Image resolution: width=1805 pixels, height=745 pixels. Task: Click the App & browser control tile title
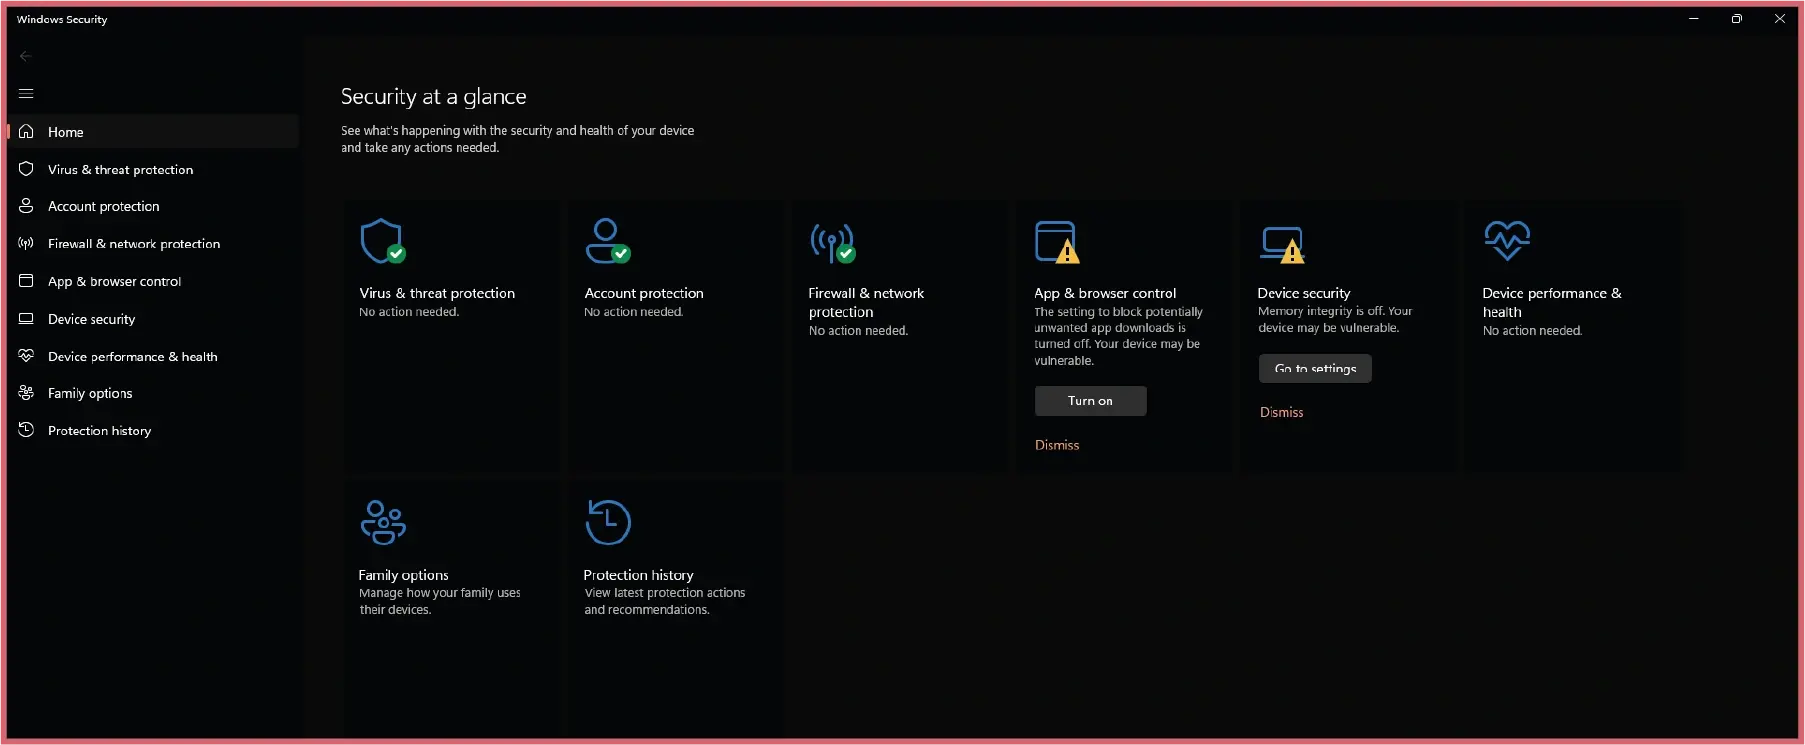point(1105,293)
